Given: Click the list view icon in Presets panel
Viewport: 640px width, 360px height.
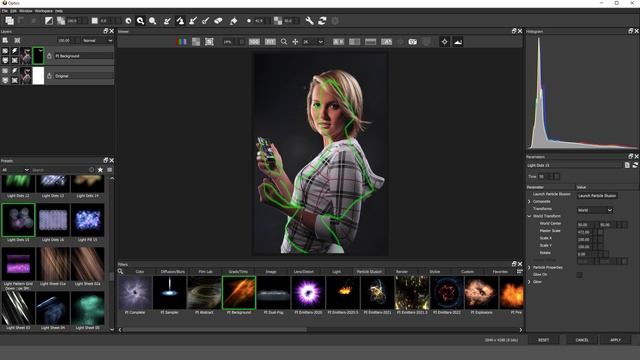Looking at the screenshot, I should [110, 170].
